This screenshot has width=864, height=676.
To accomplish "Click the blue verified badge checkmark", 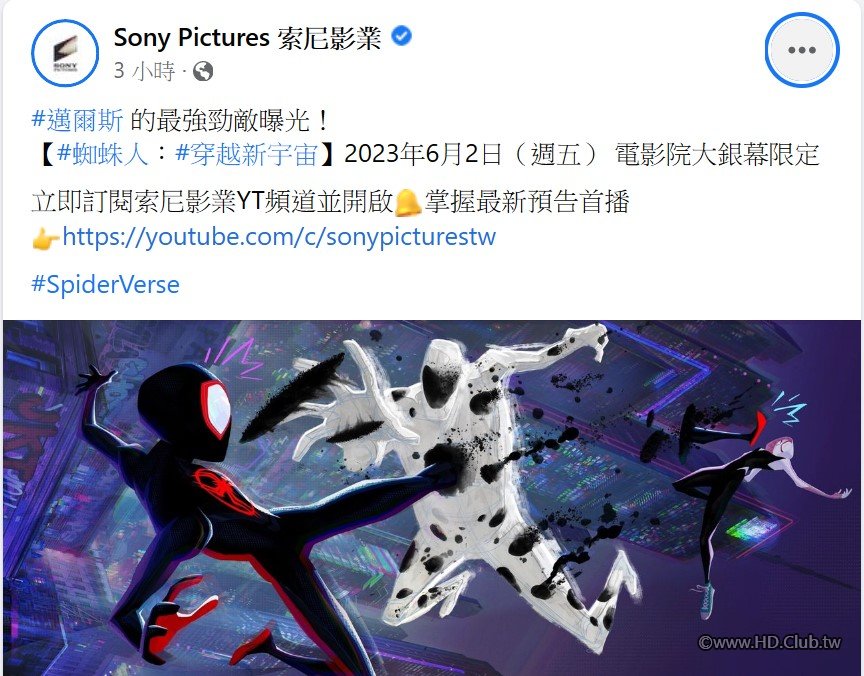I will 402,36.
